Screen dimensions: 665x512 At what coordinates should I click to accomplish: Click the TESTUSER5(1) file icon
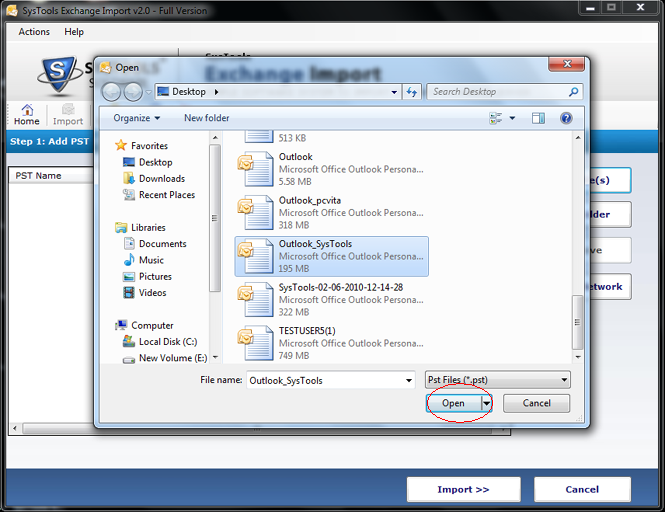[x=255, y=343]
